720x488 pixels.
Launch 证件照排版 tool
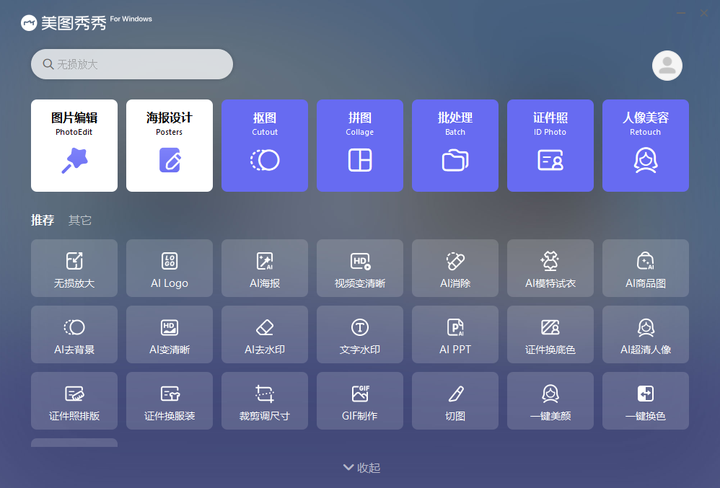[x=74, y=401]
